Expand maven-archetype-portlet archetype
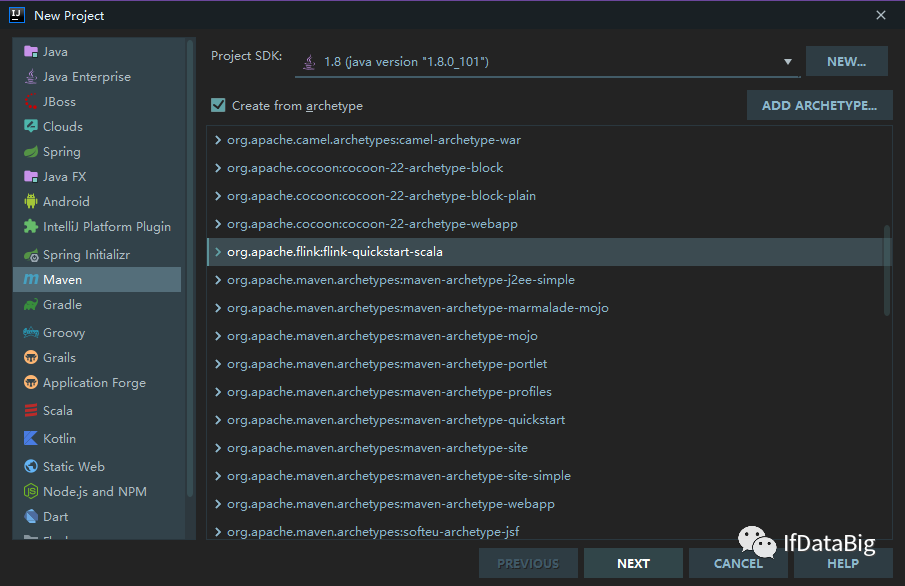Viewport: 905px width, 586px height. pos(218,364)
